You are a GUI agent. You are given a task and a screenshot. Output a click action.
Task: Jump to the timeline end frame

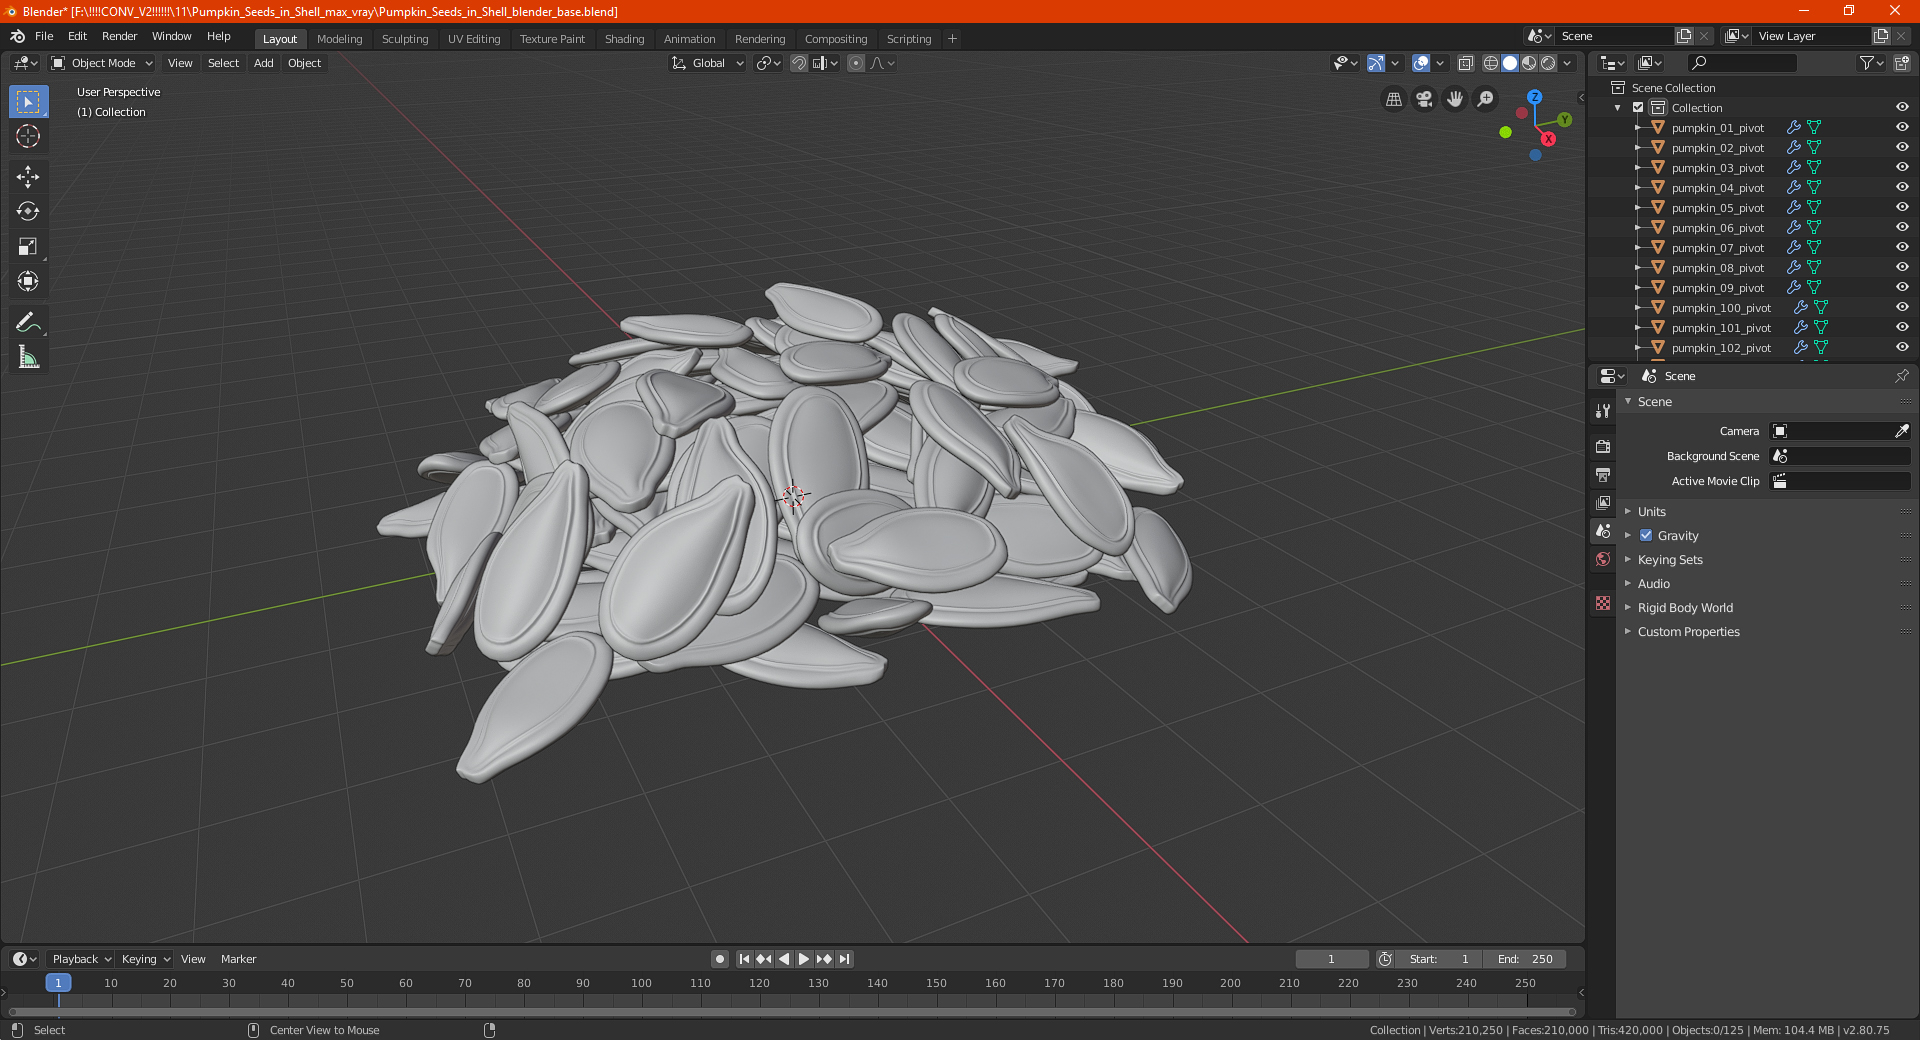tap(844, 959)
